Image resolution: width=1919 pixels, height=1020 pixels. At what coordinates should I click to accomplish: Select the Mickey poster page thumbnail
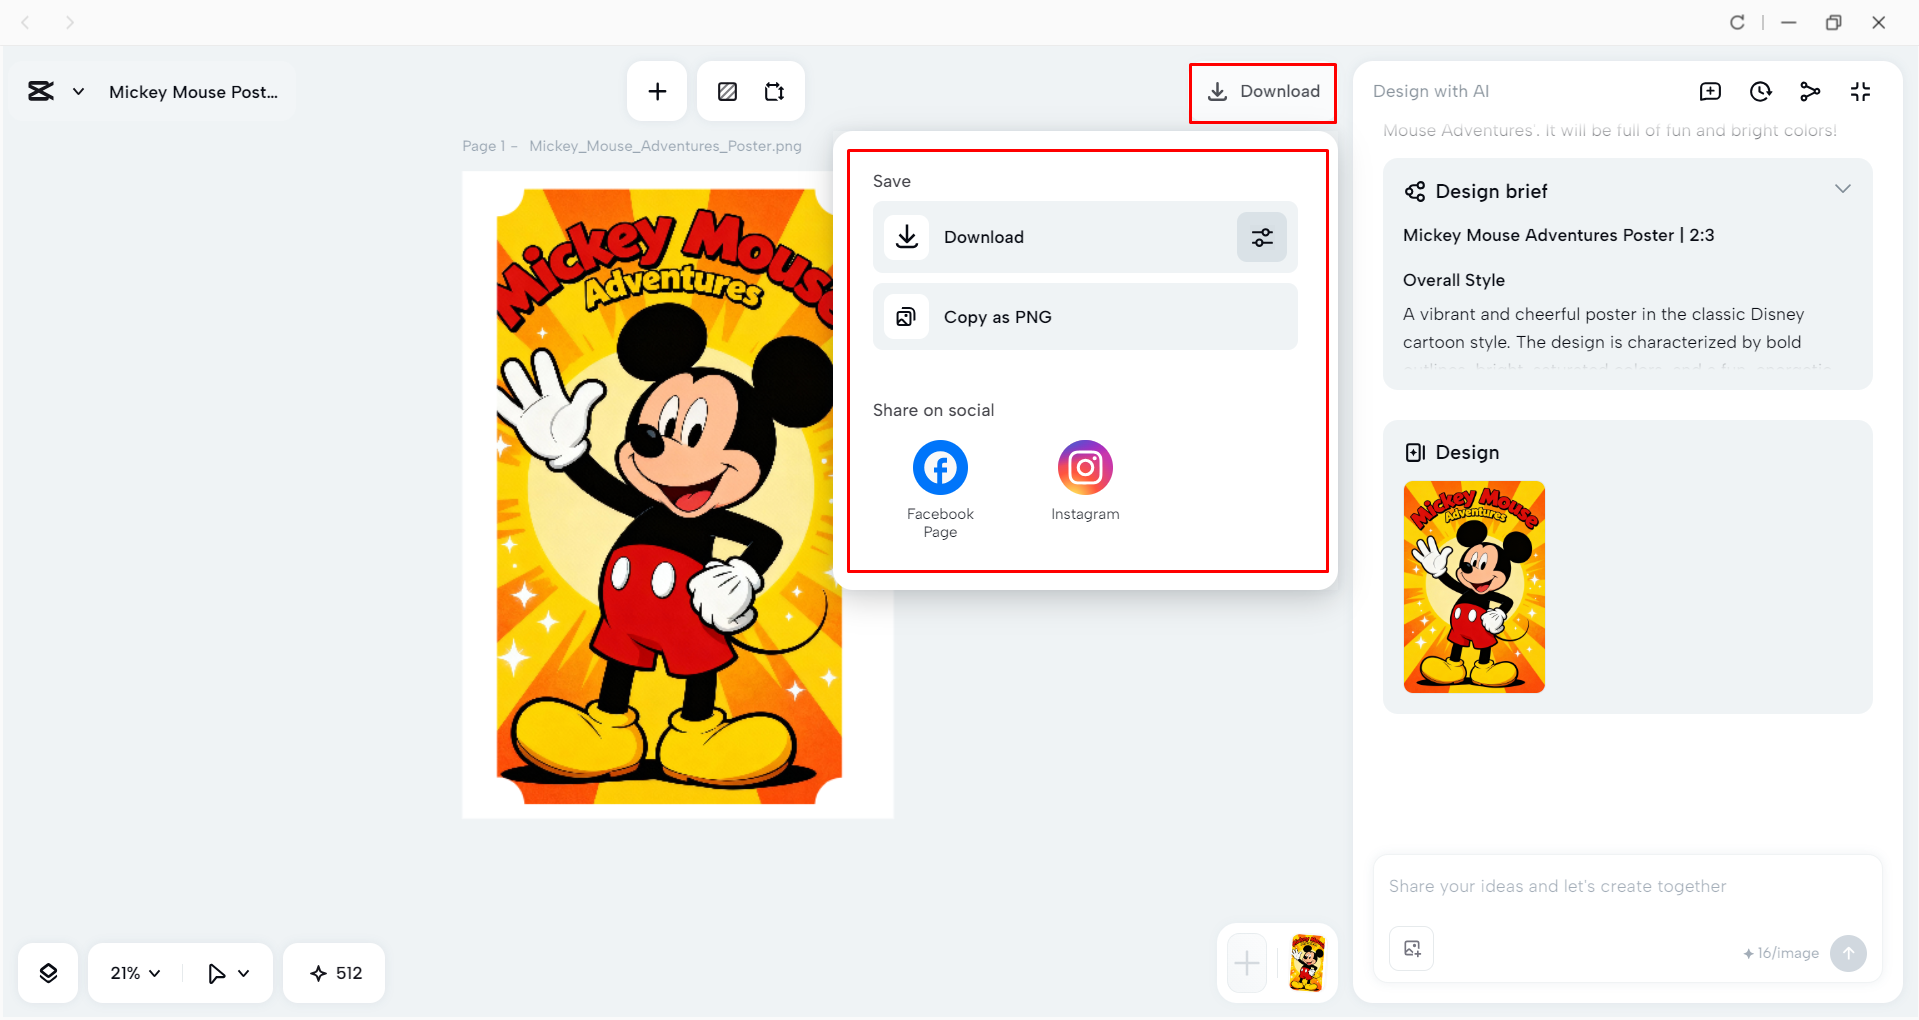click(1306, 963)
